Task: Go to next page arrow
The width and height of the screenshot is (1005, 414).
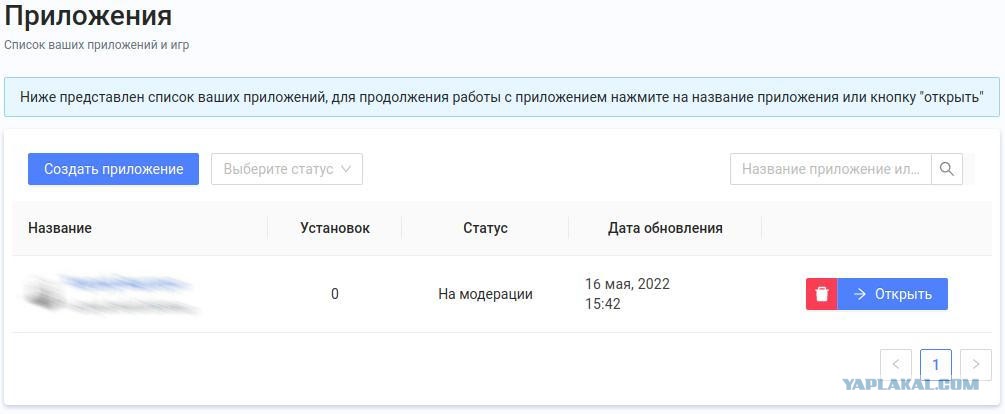Action: pos(976,365)
